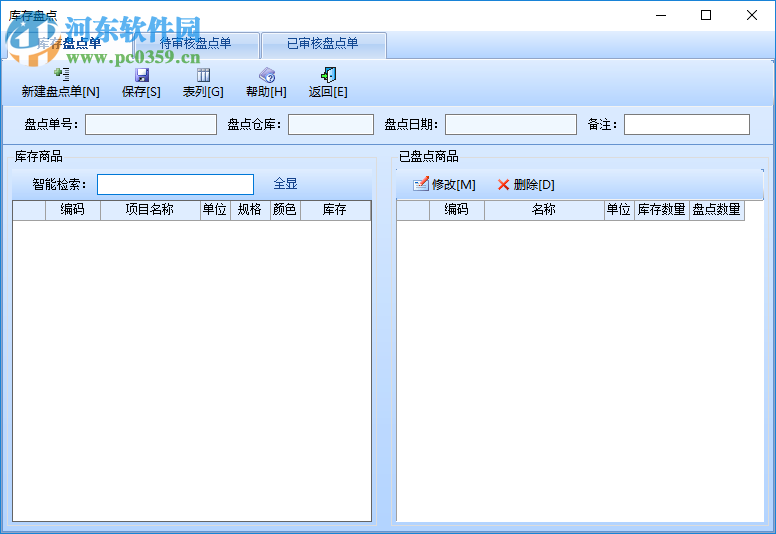Image resolution: width=776 pixels, height=534 pixels.
Task: Click the red X 删除[D] icon
Action: point(503,185)
